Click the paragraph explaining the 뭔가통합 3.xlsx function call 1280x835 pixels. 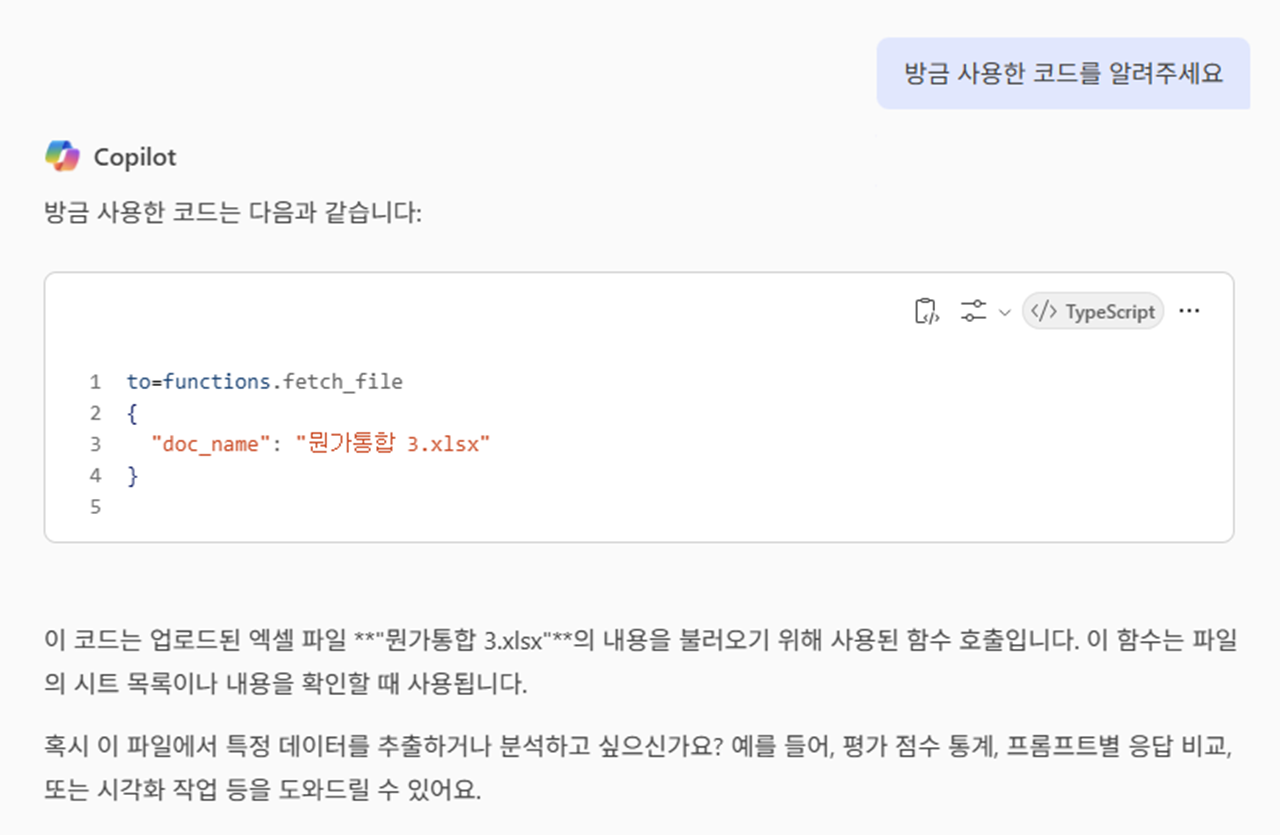pyautogui.click(x=640, y=662)
